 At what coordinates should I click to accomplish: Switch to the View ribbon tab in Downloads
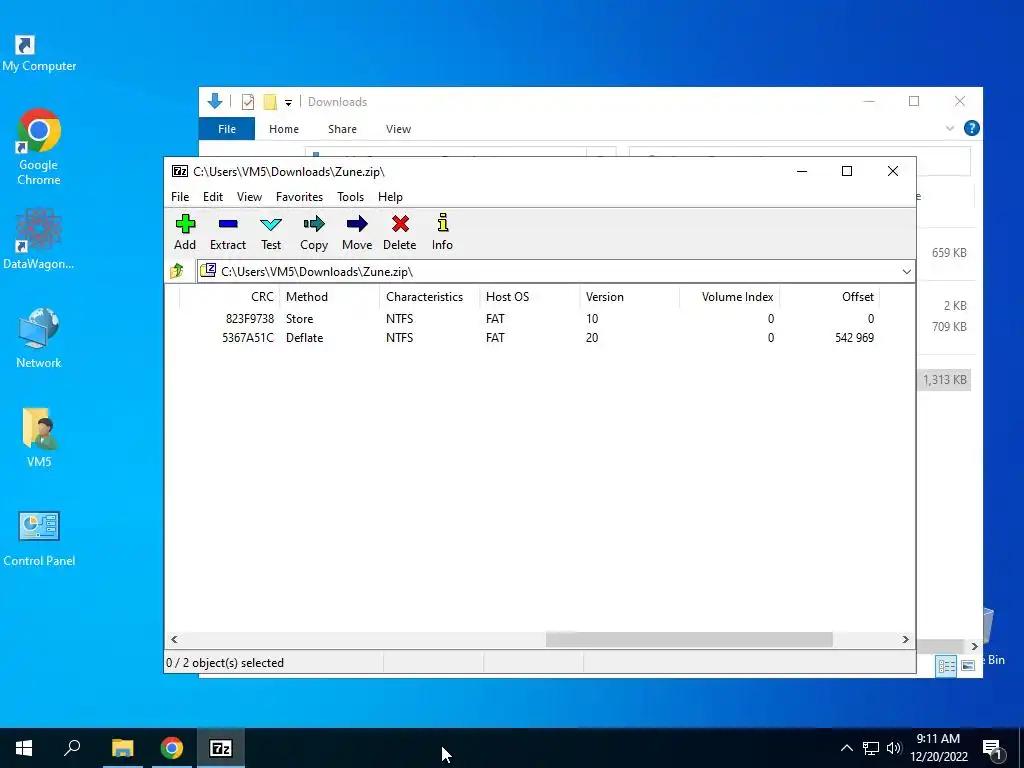398,129
